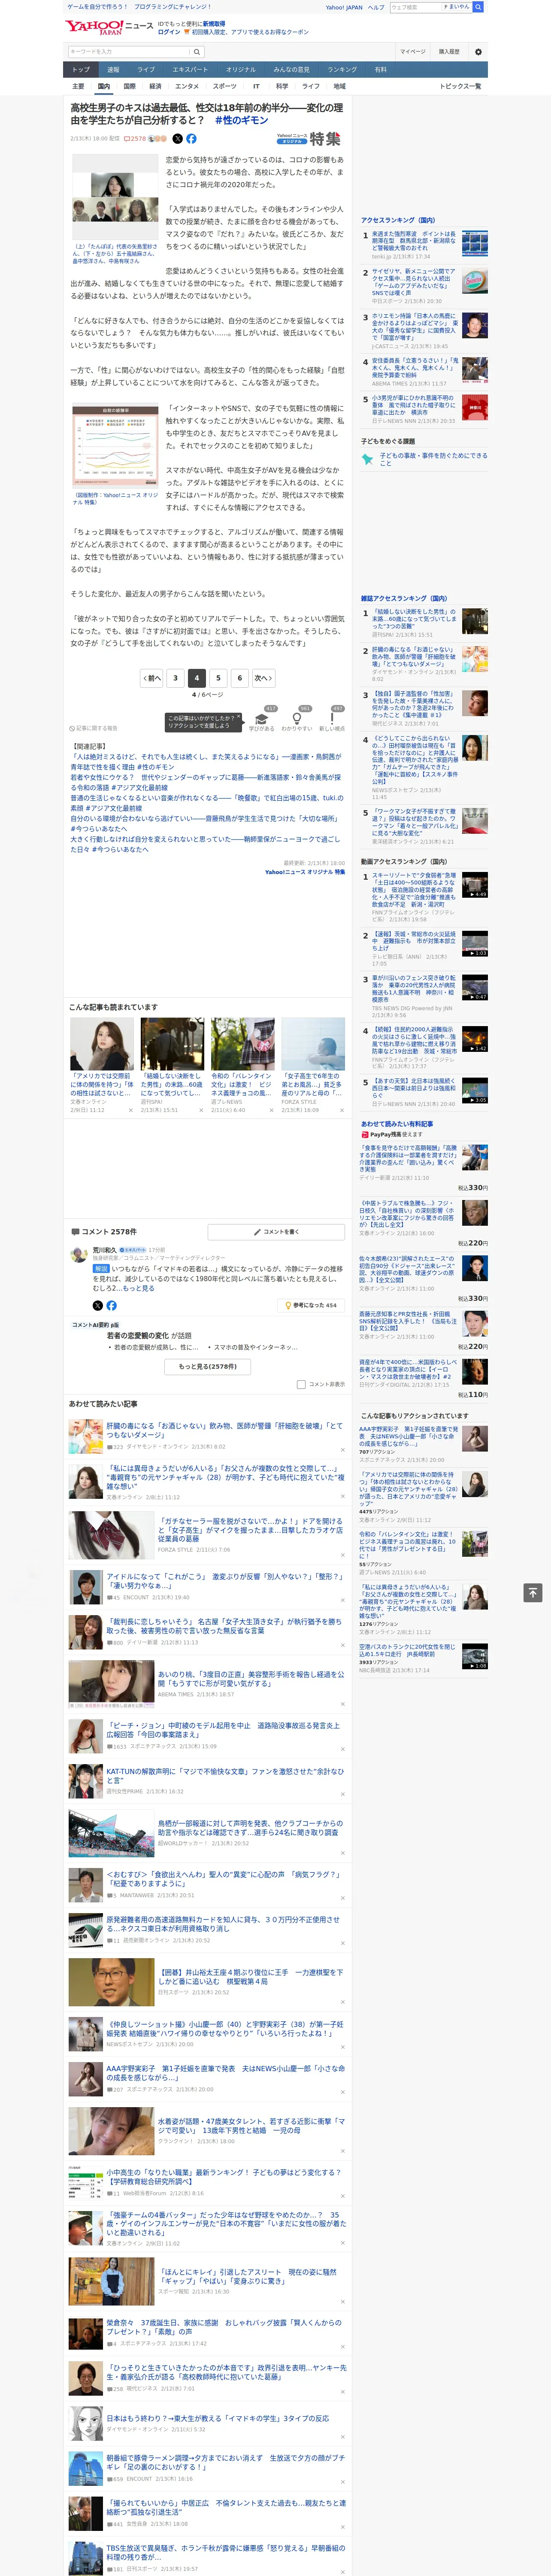Open the エンタメ category tab
Image resolution: width=551 pixels, height=2576 pixels.
(x=187, y=86)
